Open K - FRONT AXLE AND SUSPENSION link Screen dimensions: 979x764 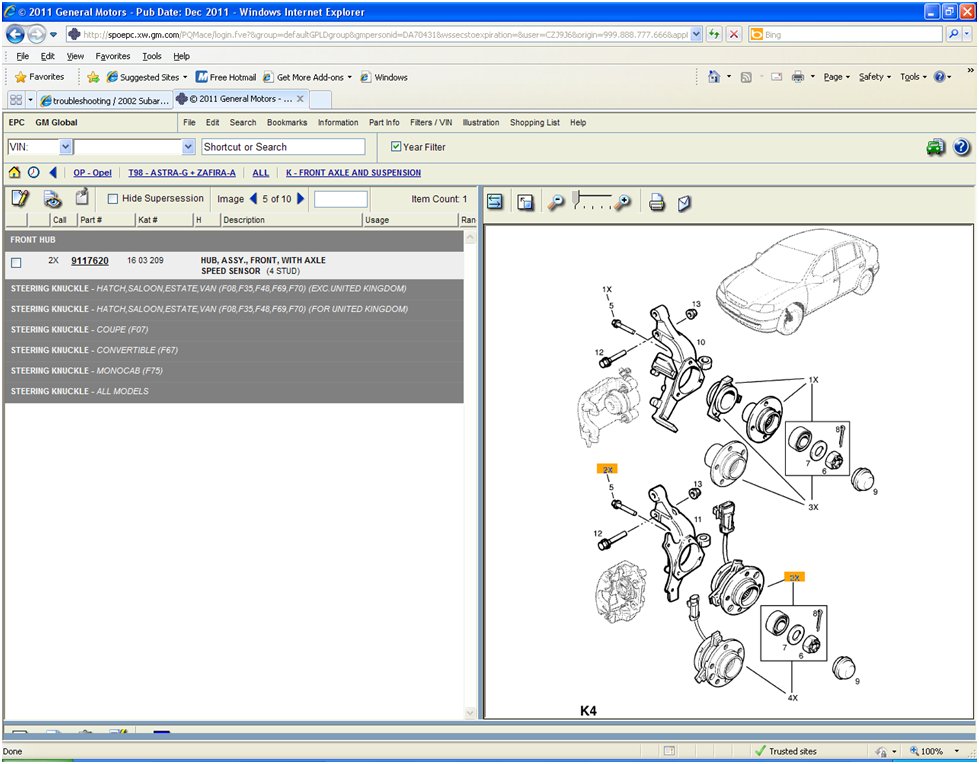(x=353, y=173)
